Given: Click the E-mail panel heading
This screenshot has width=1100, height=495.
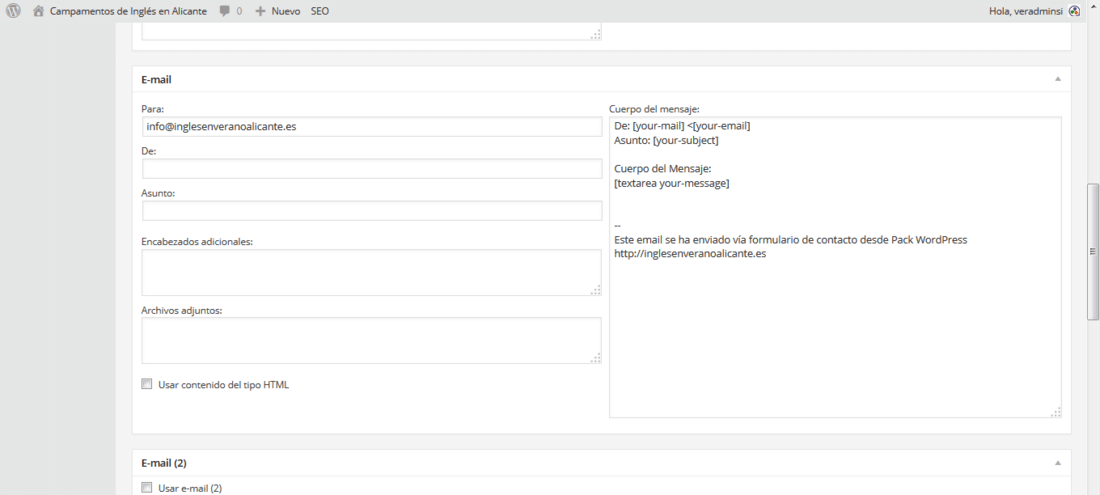Looking at the screenshot, I should [x=156, y=80].
